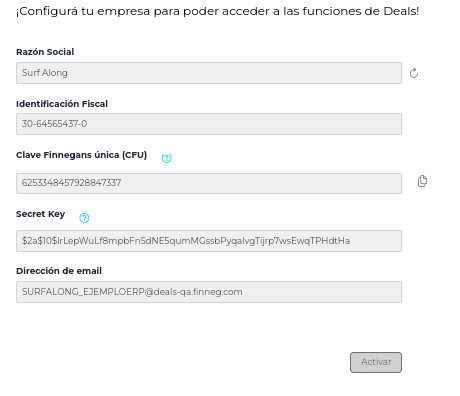Click the 30-64565437-0 tax ID text
Screen dimensions: 460x396
point(54,124)
